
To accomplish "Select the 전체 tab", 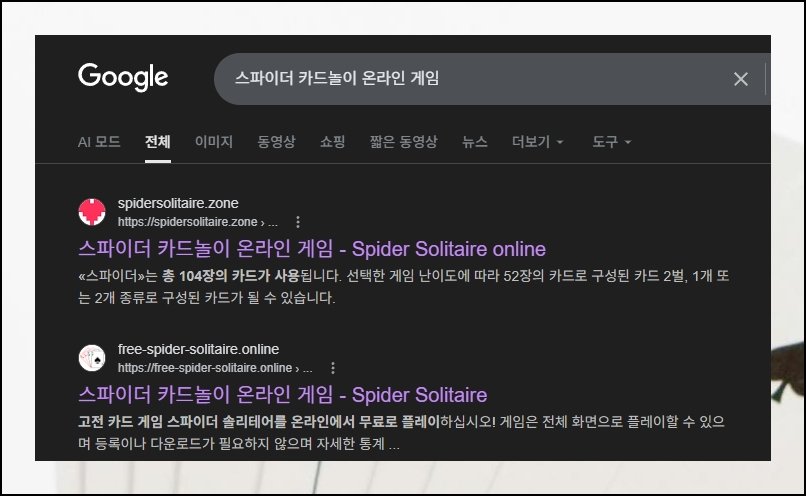I will coord(158,141).
